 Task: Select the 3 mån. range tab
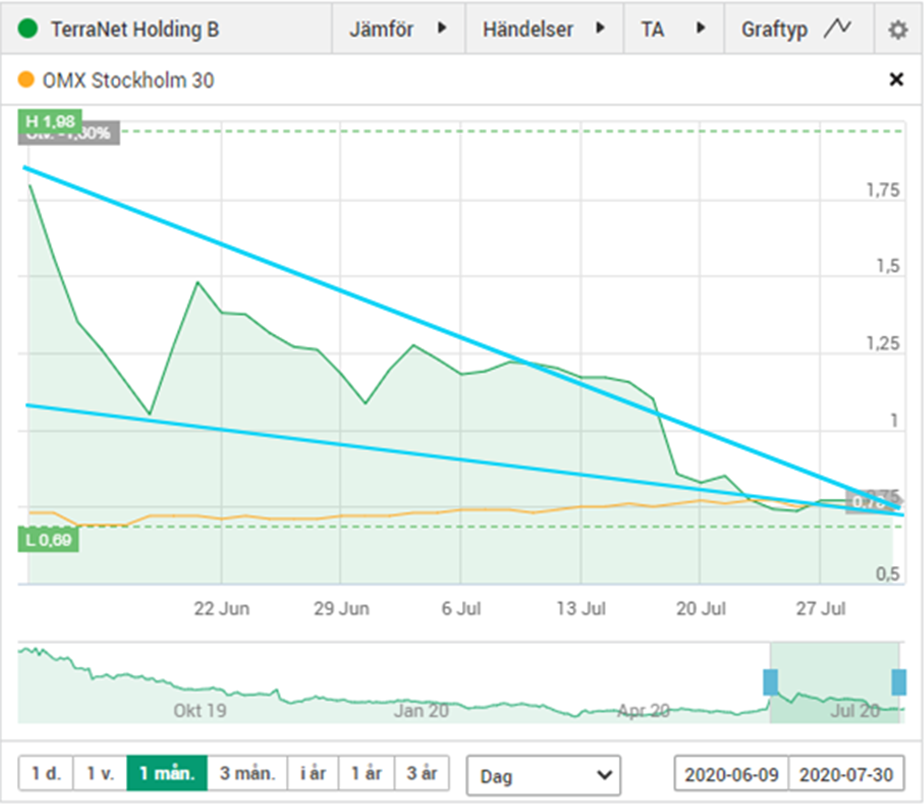[248, 773]
